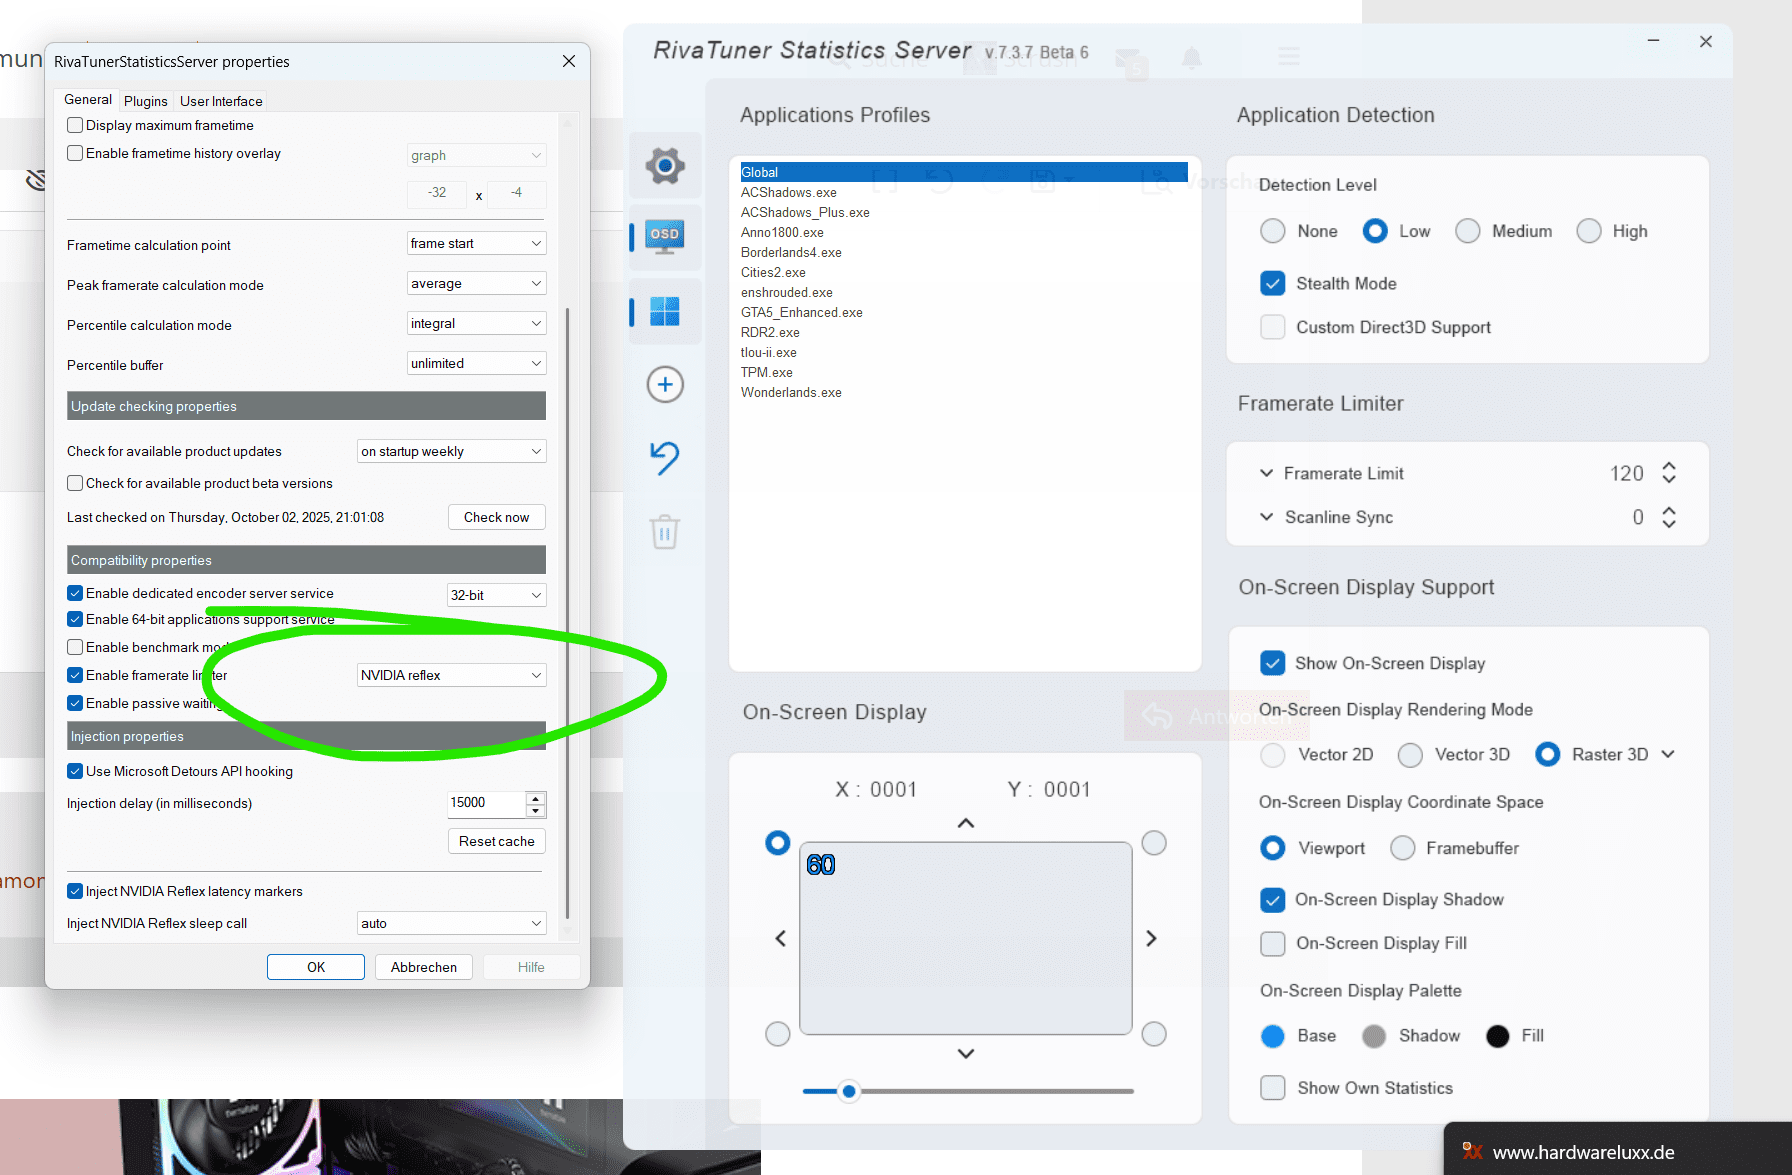Open Percentile buffer dropdown
Screen dimensions: 1792x1175
point(476,363)
